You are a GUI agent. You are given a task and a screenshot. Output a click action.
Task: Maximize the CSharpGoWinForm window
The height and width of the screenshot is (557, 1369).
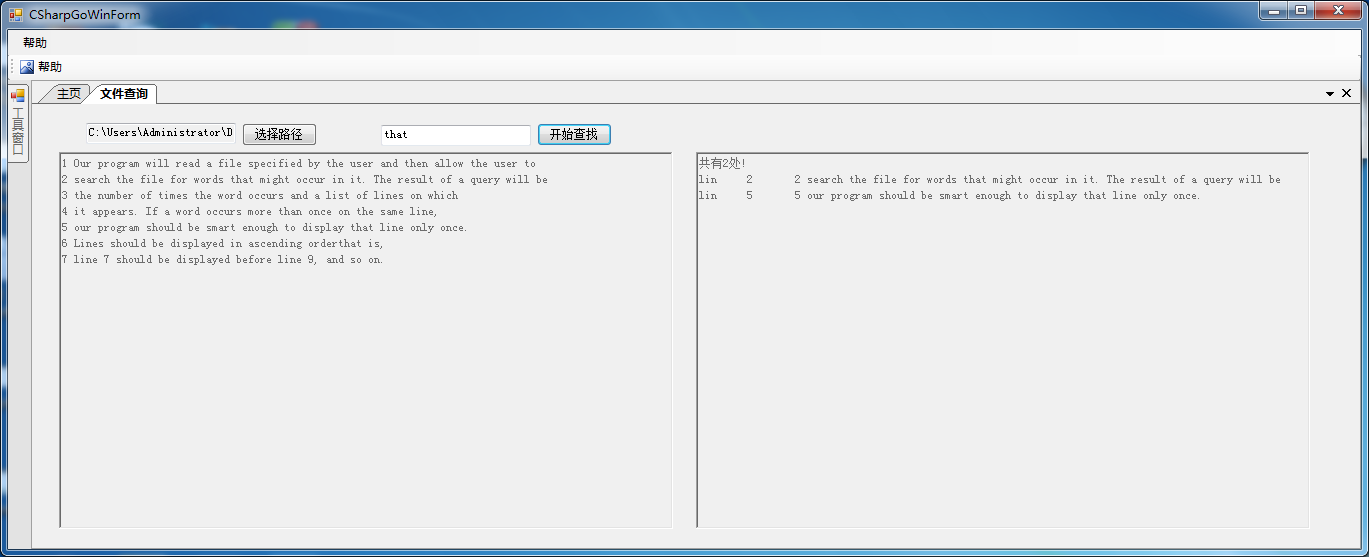coord(1301,11)
